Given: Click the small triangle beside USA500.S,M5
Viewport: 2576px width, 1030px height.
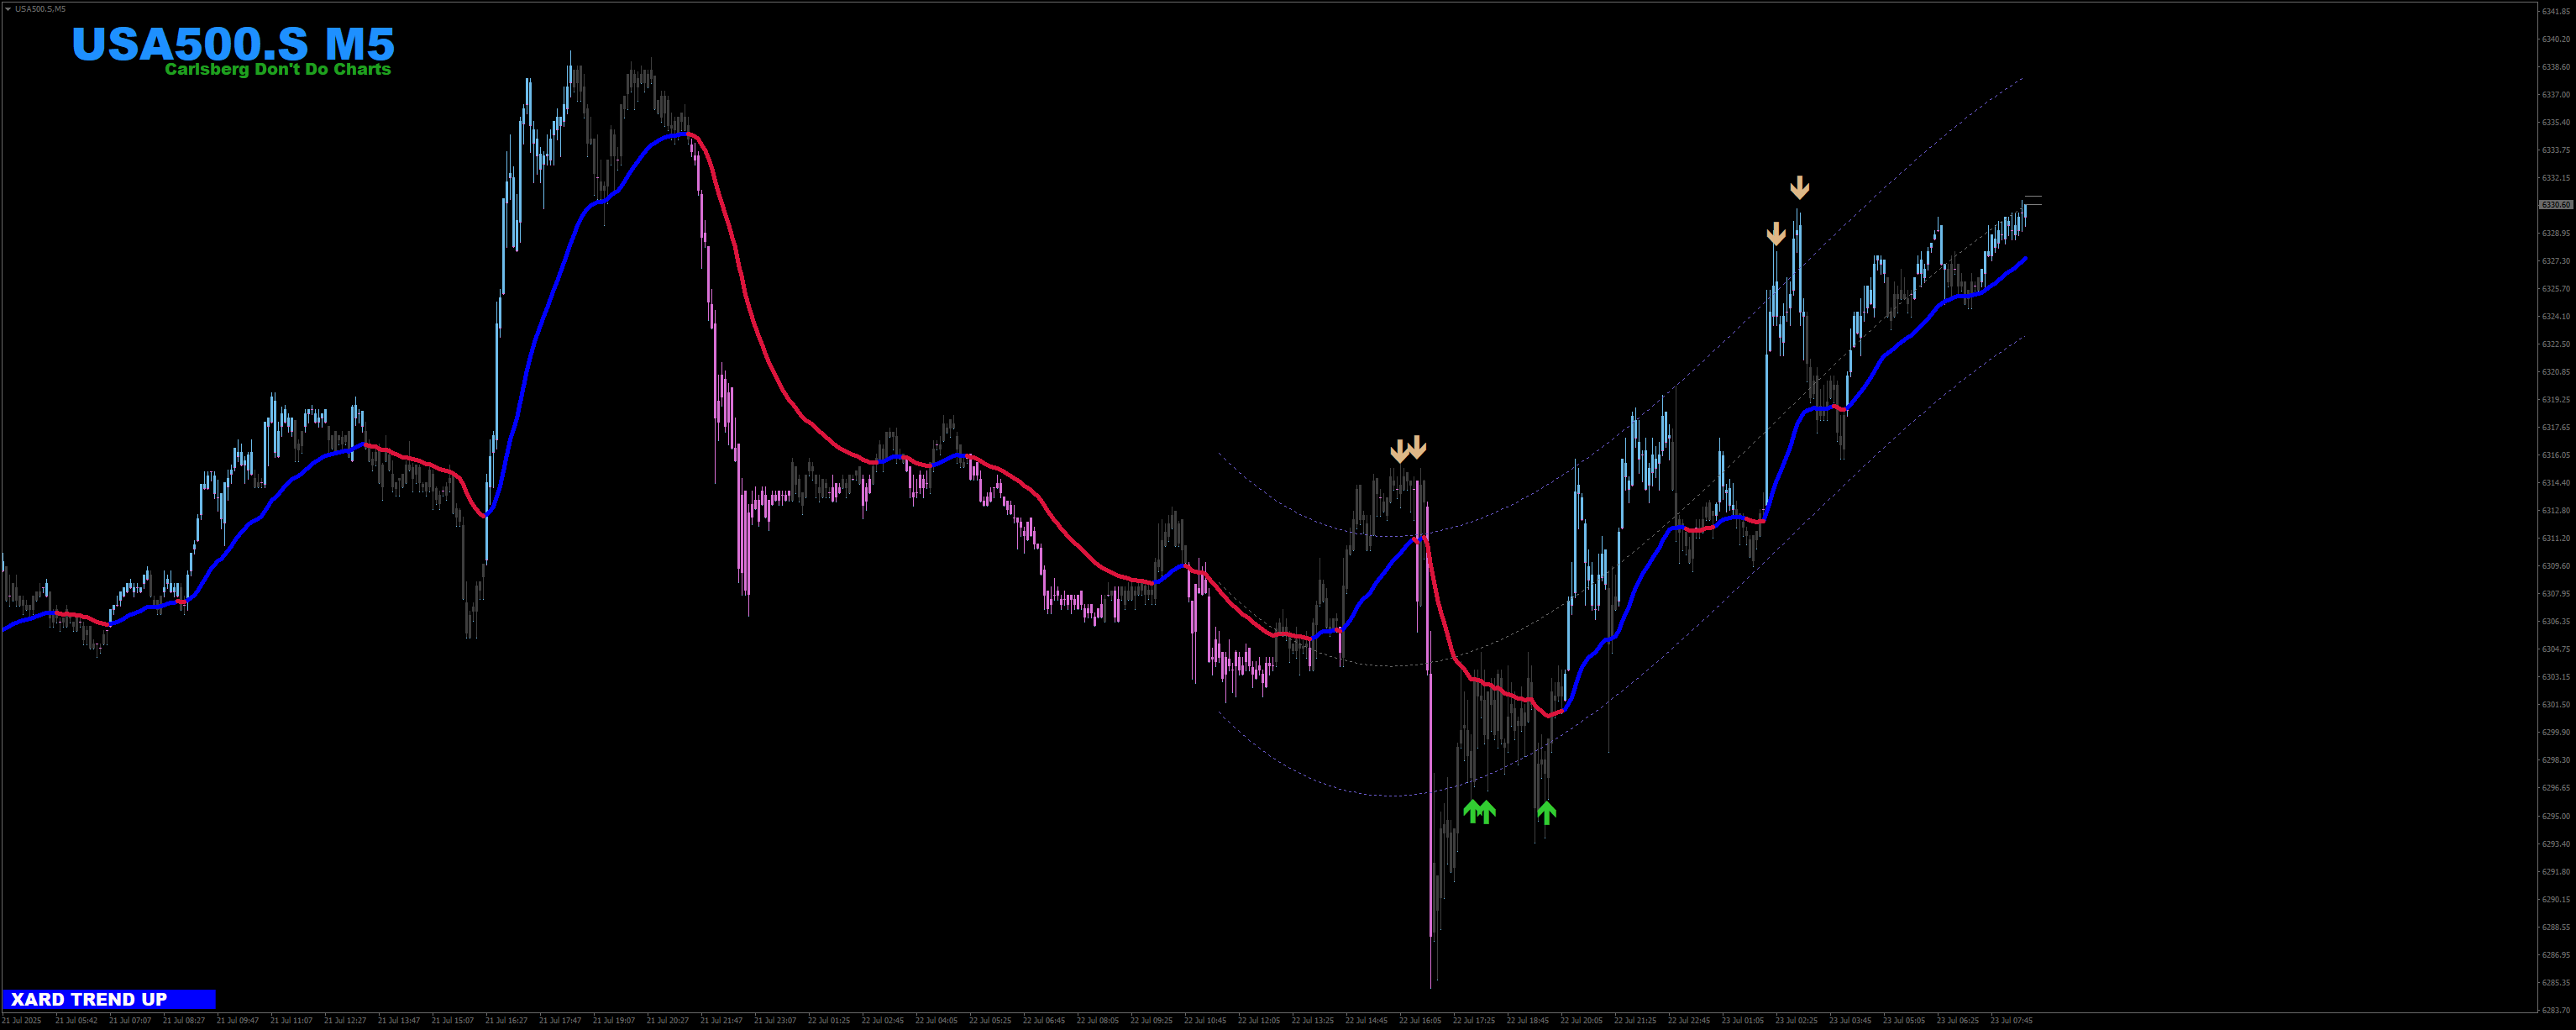Looking at the screenshot, I should click(x=7, y=9).
